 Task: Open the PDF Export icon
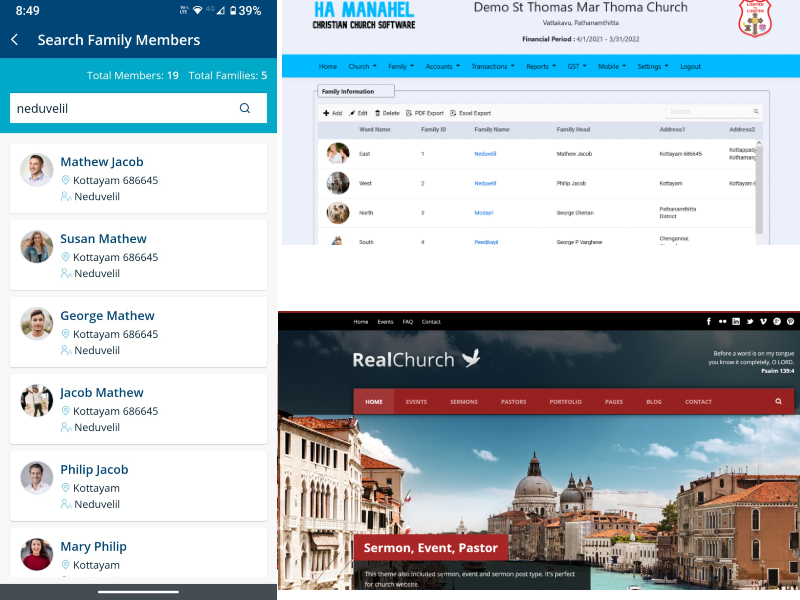click(x=407, y=113)
